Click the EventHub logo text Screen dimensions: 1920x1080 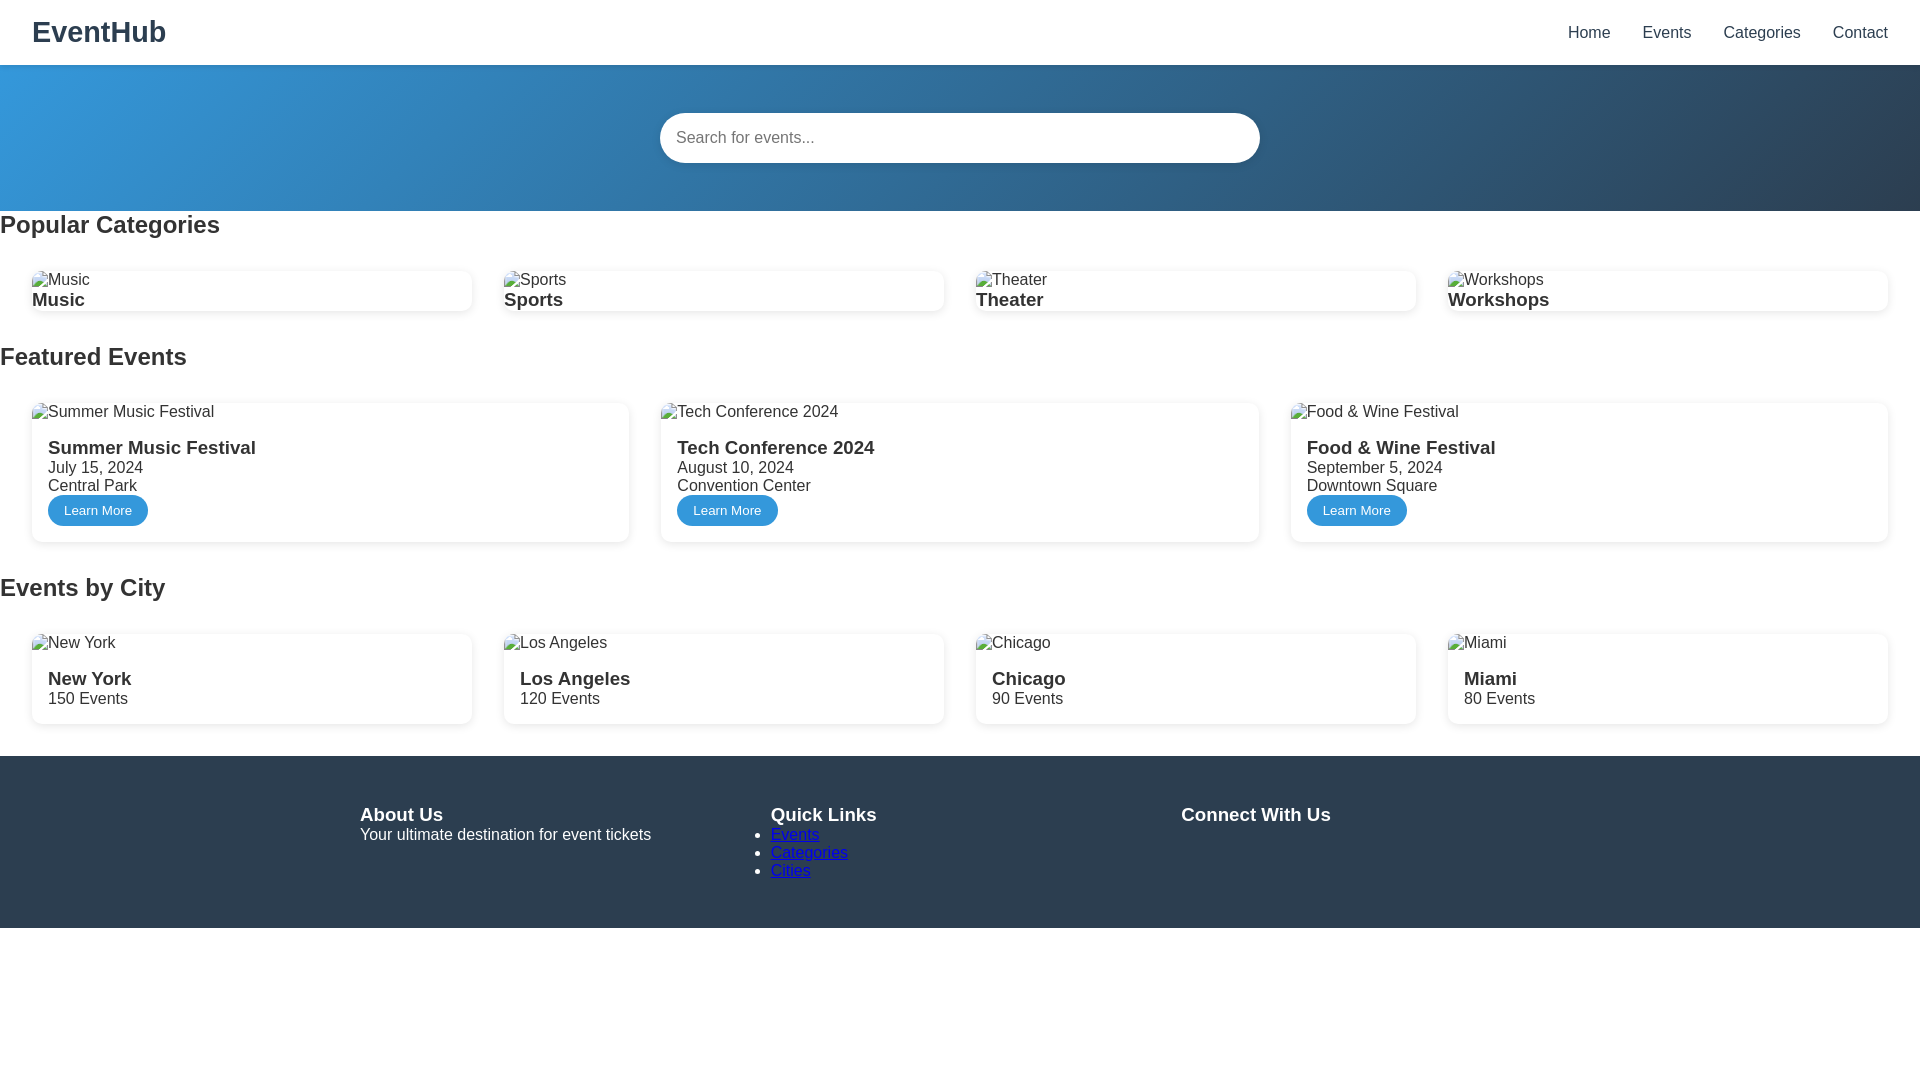[x=99, y=32]
